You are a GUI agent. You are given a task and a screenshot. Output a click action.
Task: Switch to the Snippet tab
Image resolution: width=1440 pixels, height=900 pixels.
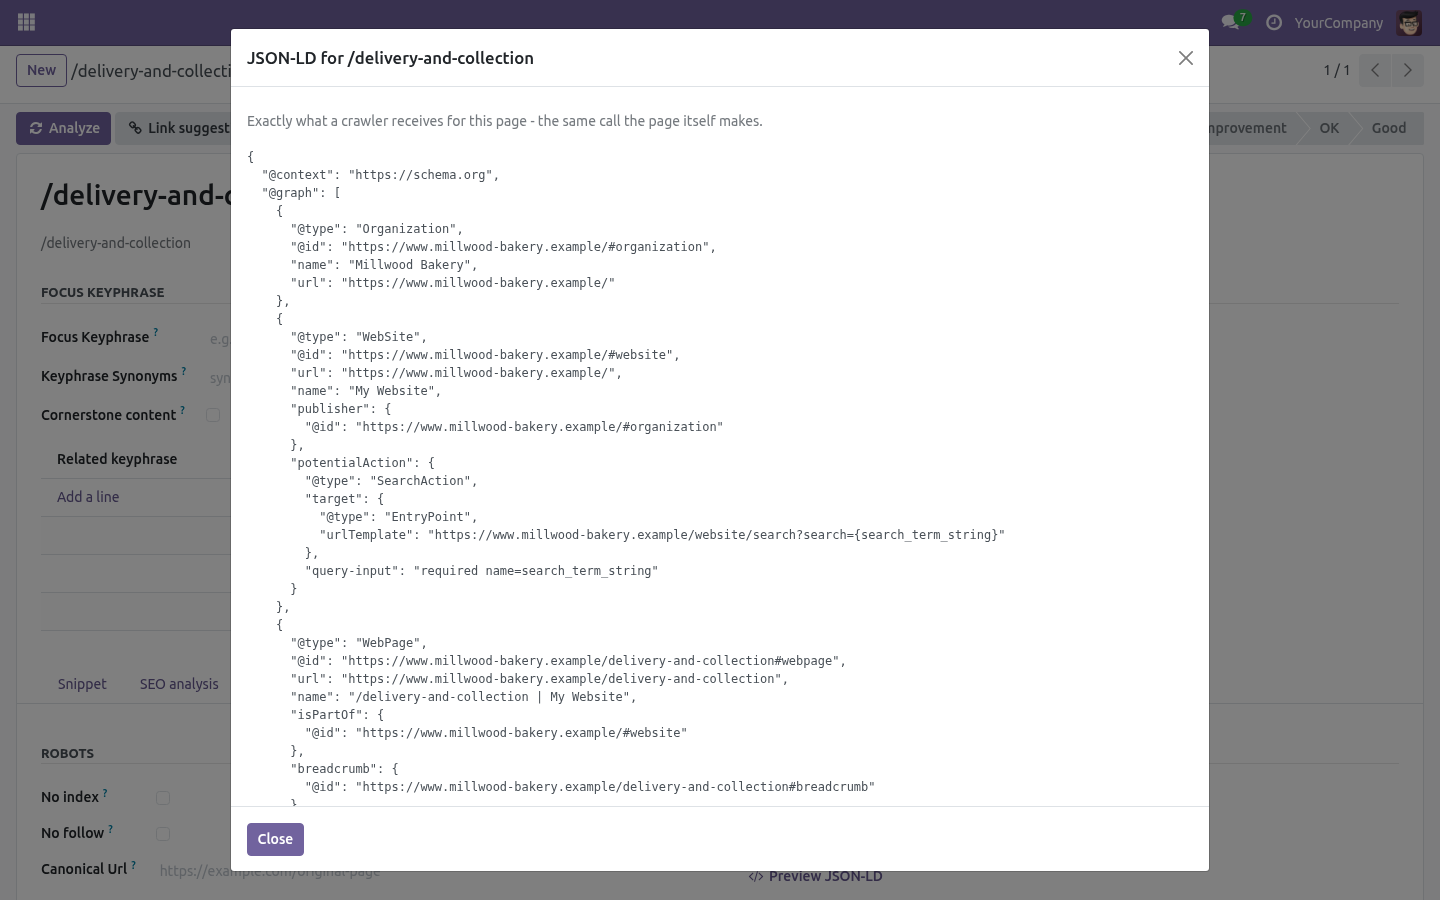82,684
